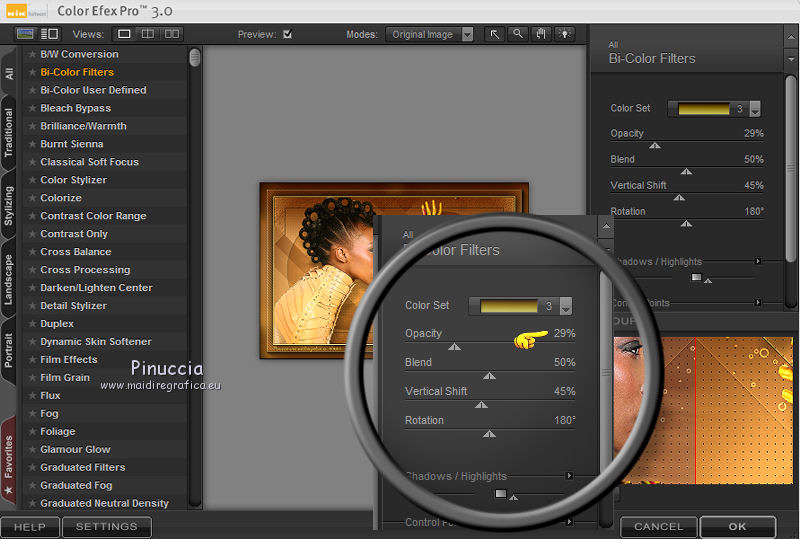Adjust the Vertical Shift slider handle
The height and width of the screenshot is (539, 800).
click(x=680, y=198)
